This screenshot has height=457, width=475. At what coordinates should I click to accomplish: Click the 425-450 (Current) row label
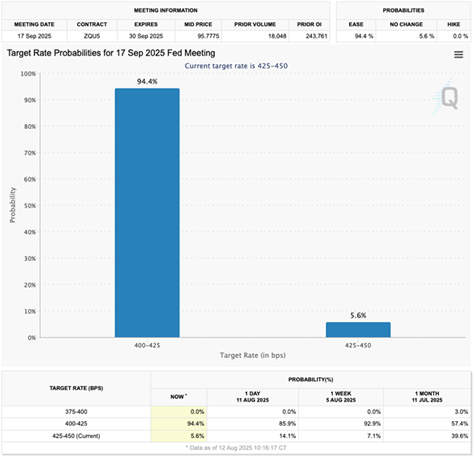(76, 436)
